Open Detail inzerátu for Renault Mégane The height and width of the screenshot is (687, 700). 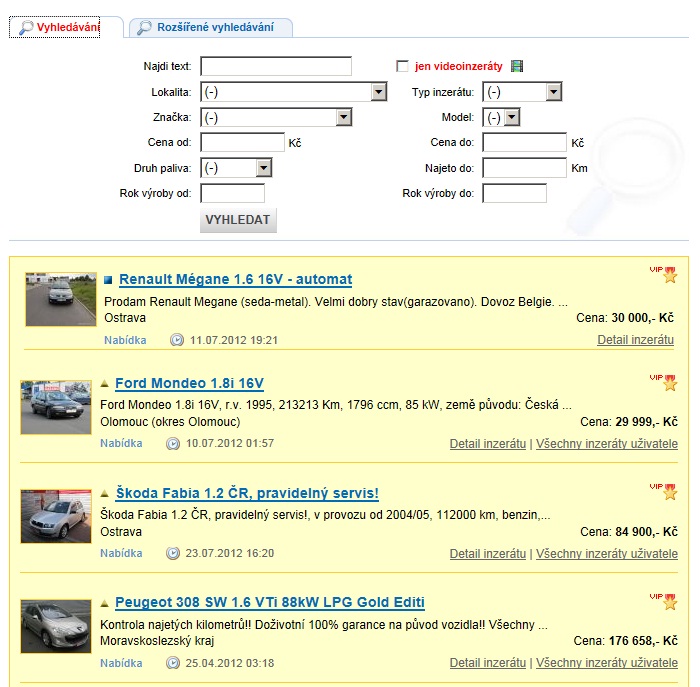[635, 340]
